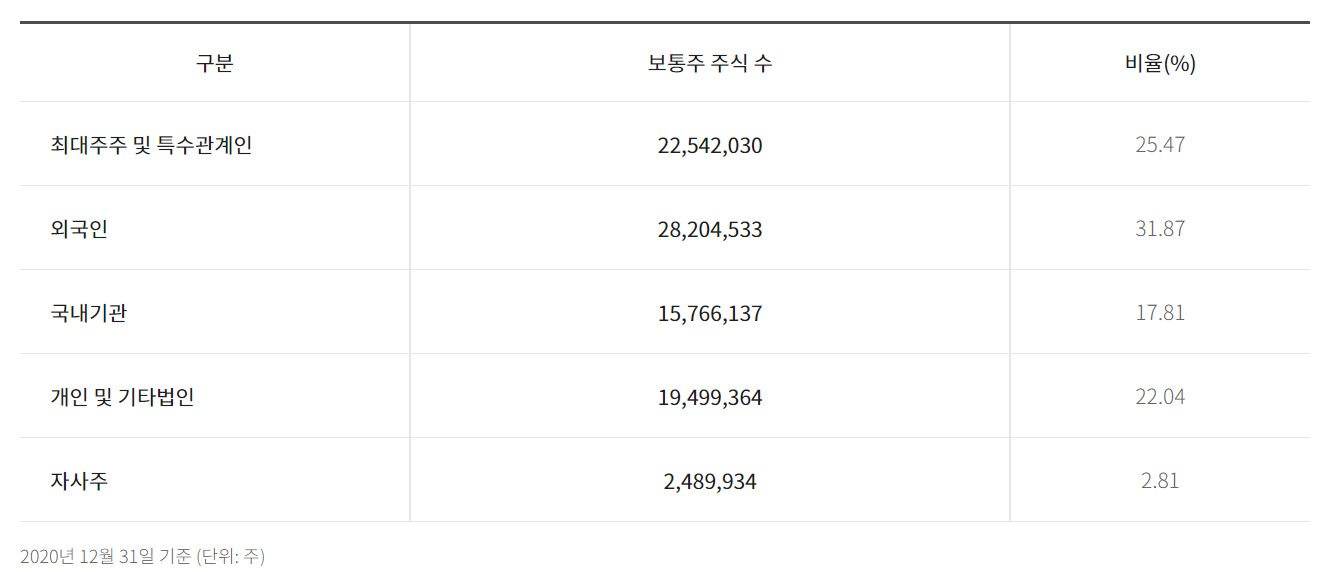Click the (단위: 주) unit note

coord(231,556)
